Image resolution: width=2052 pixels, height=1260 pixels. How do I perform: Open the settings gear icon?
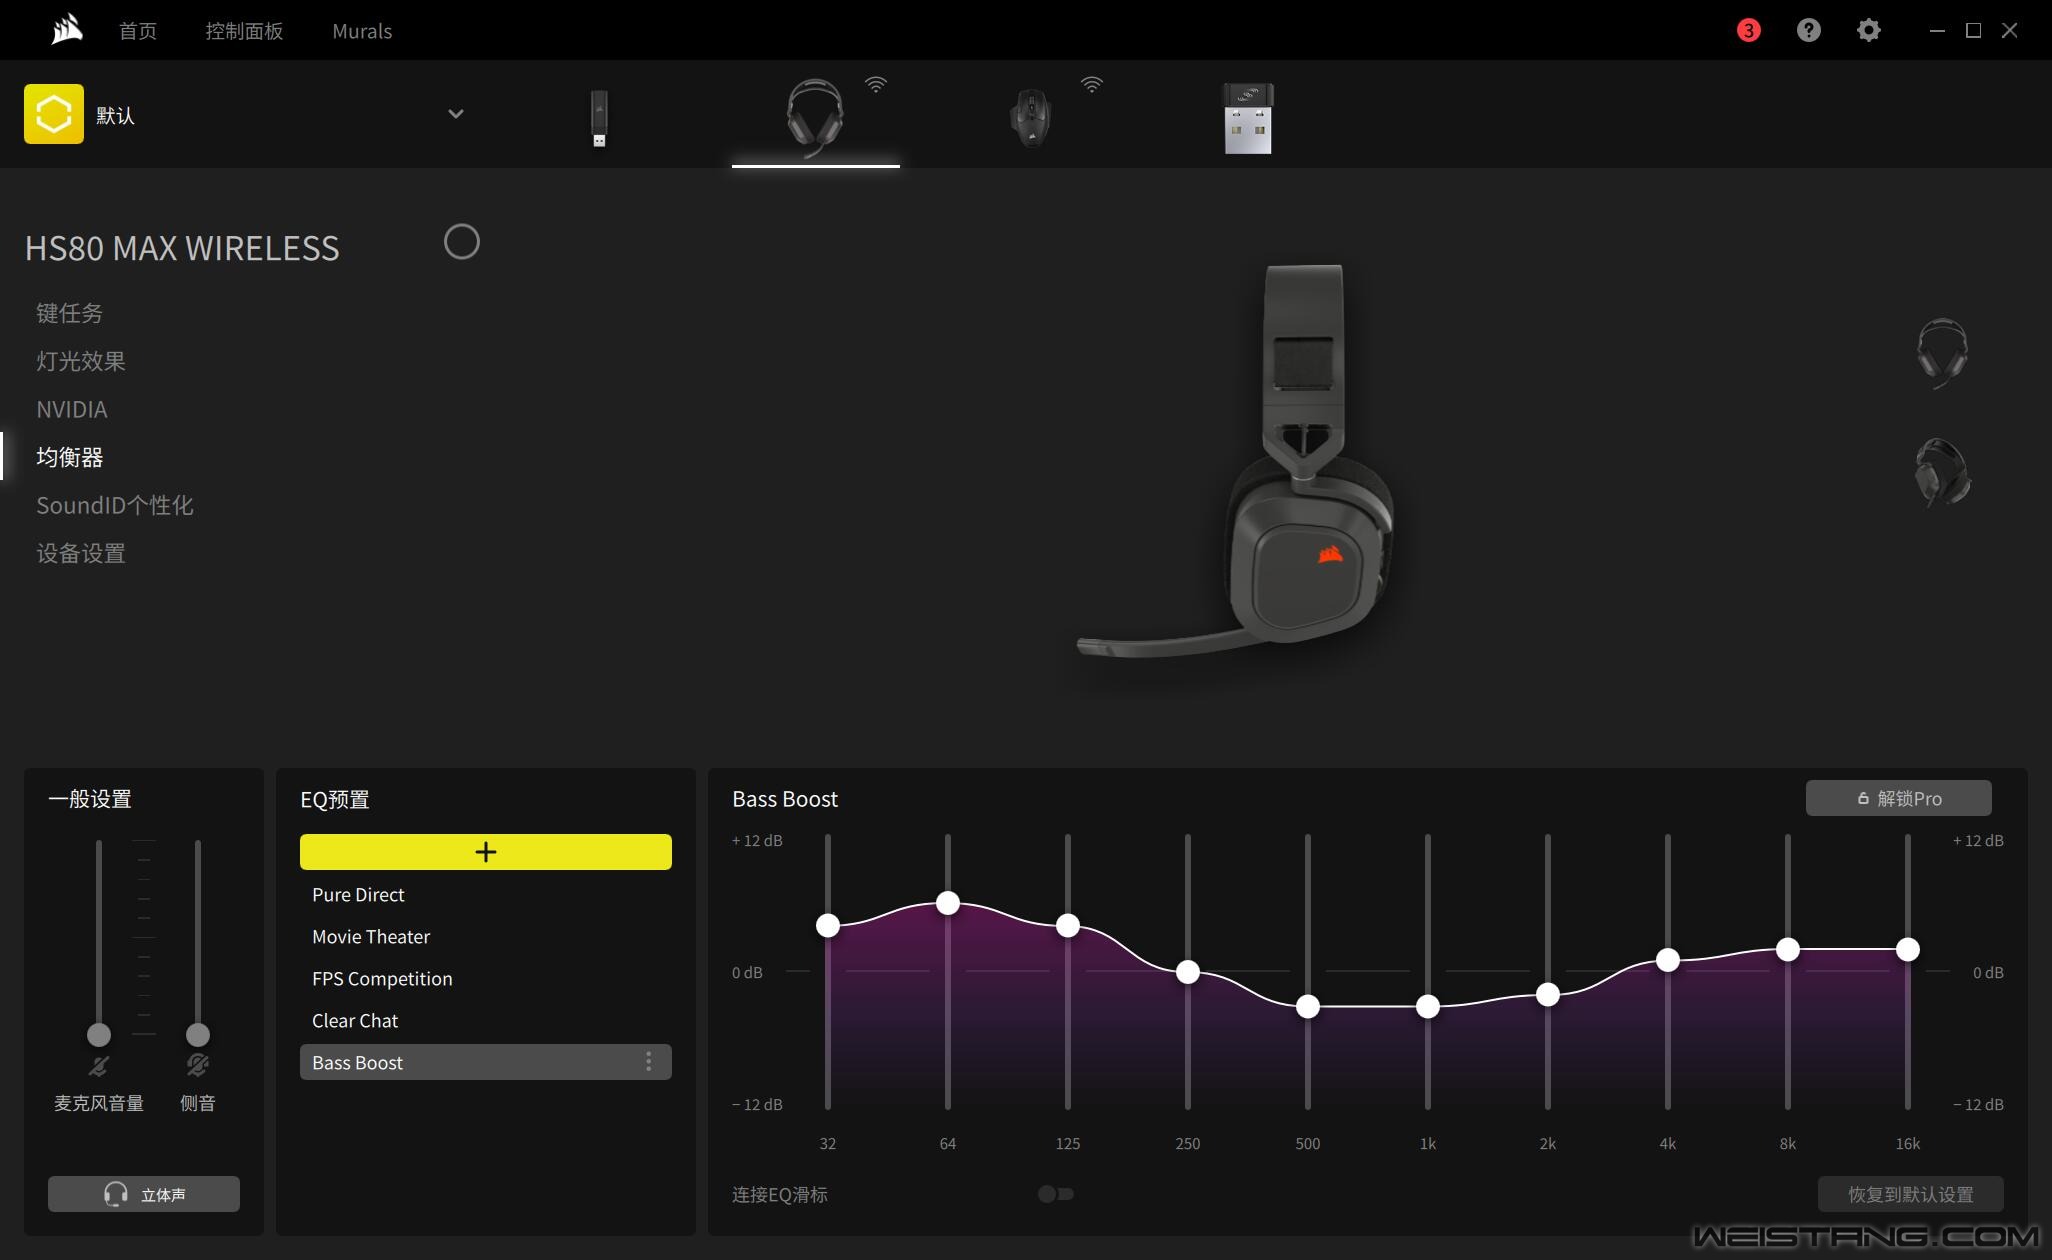[x=1868, y=30]
